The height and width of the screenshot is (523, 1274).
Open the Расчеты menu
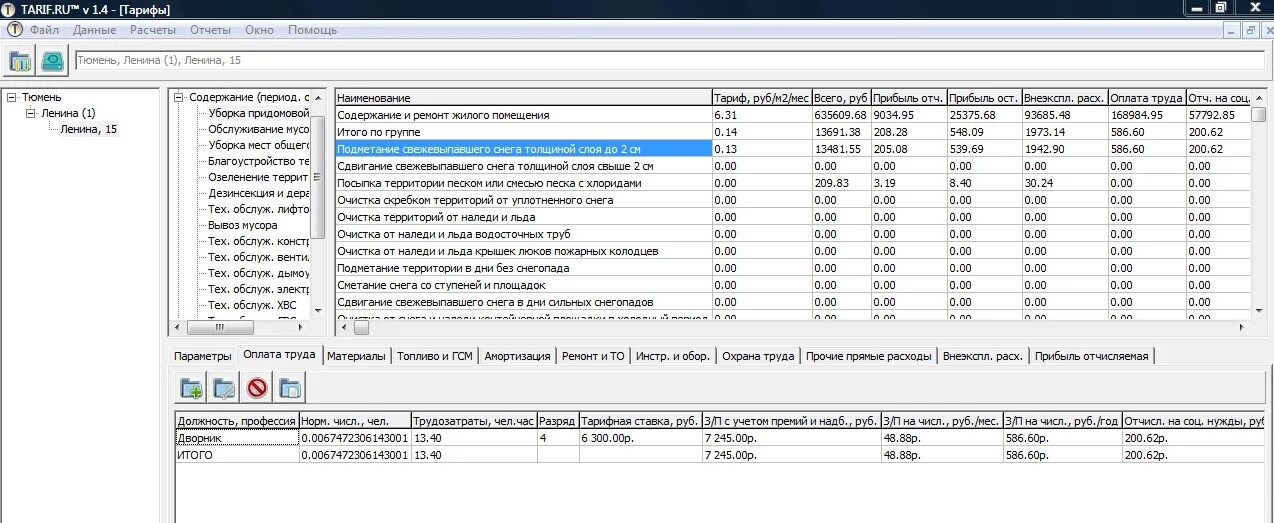click(153, 30)
